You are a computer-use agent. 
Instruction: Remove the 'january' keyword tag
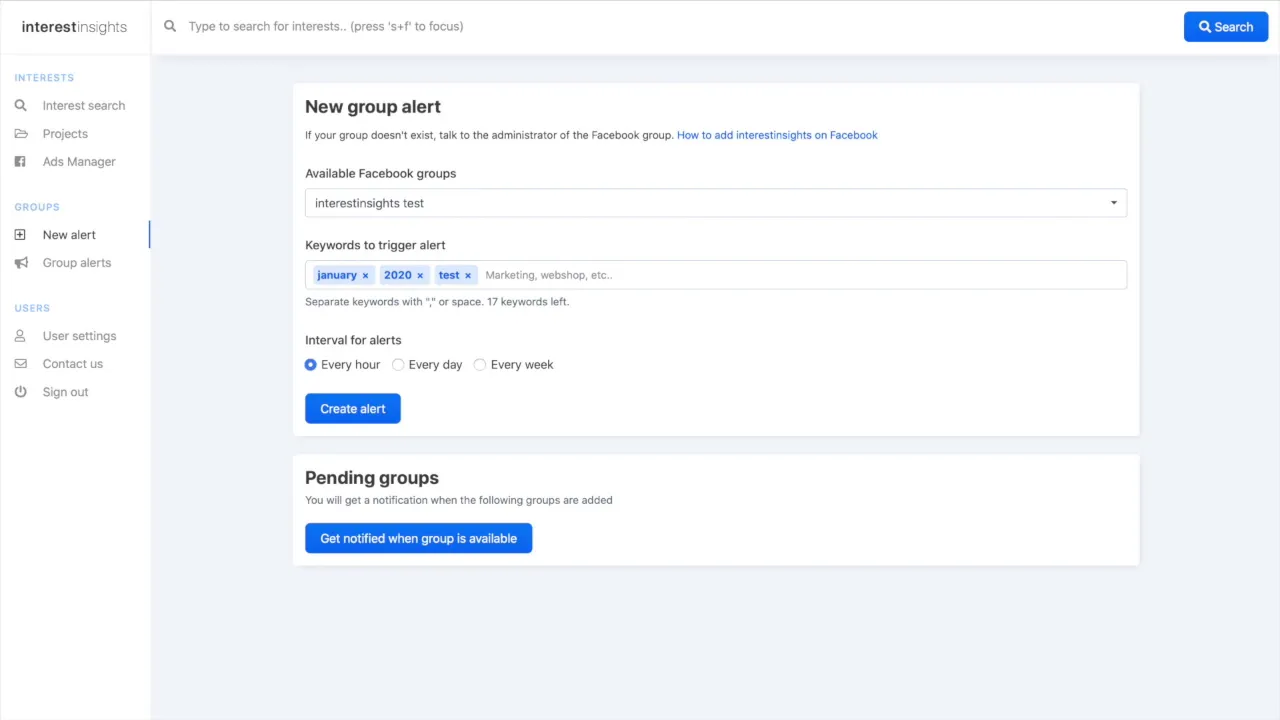click(x=365, y=275)
